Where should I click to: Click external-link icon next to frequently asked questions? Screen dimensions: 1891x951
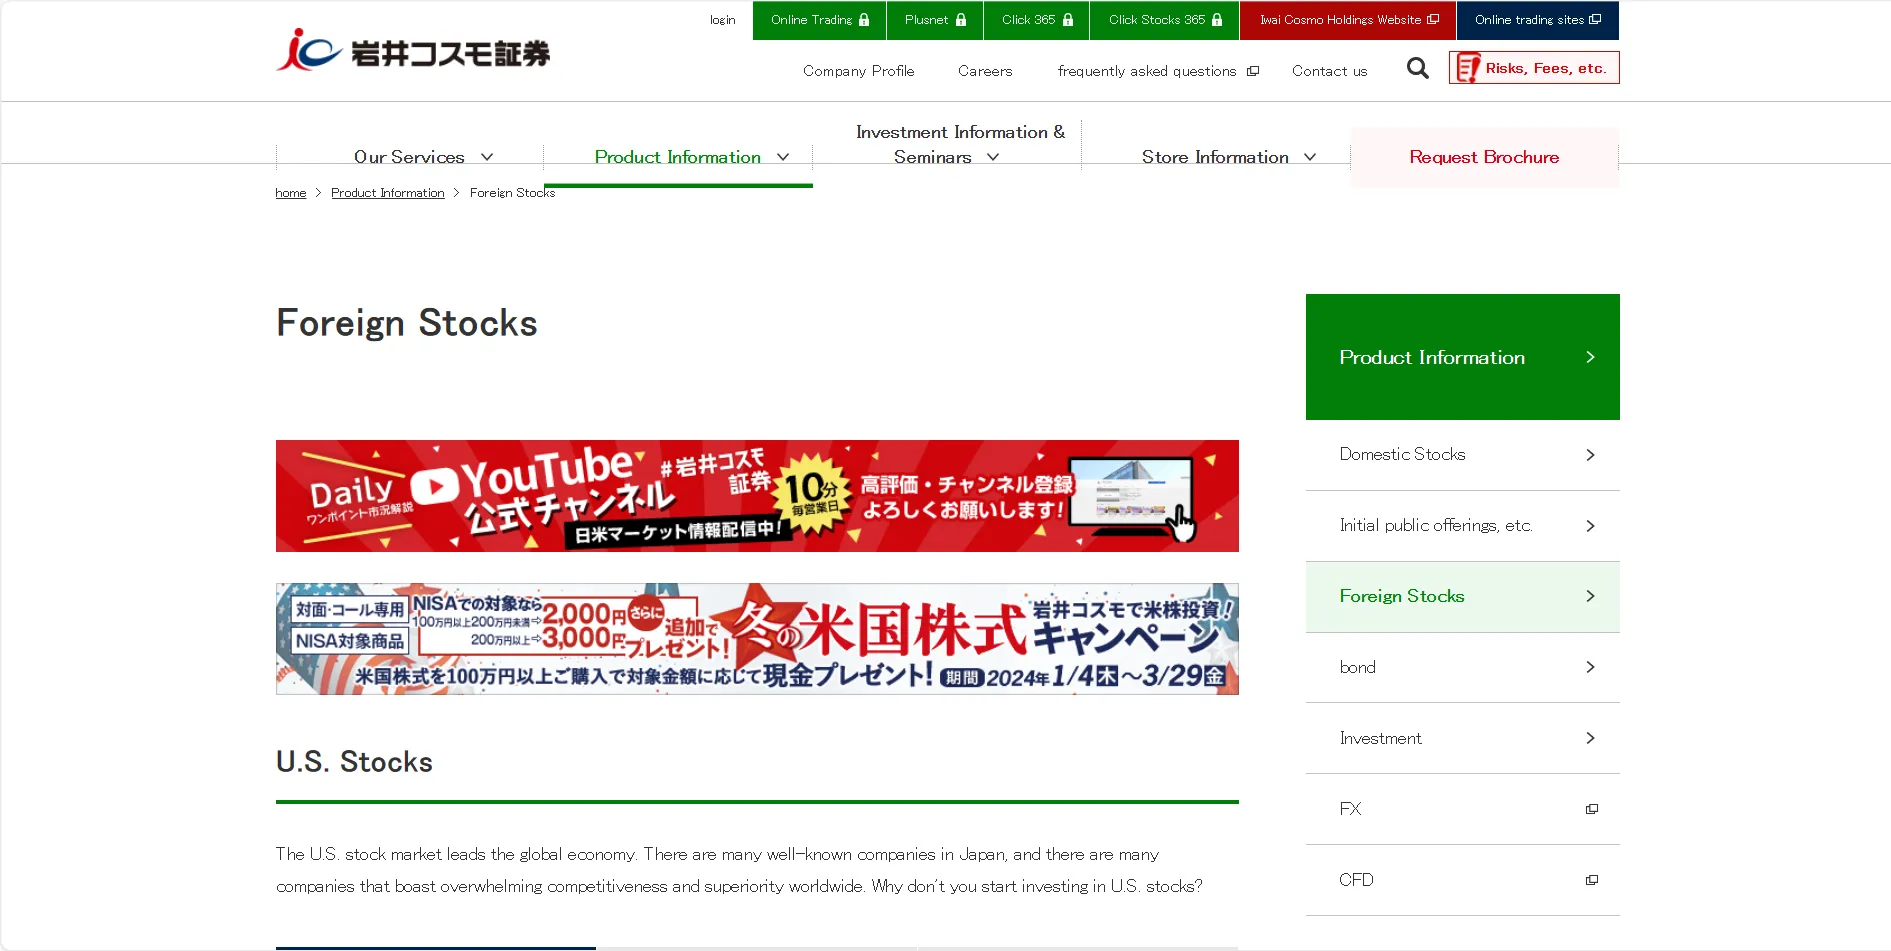[1253, 71]
